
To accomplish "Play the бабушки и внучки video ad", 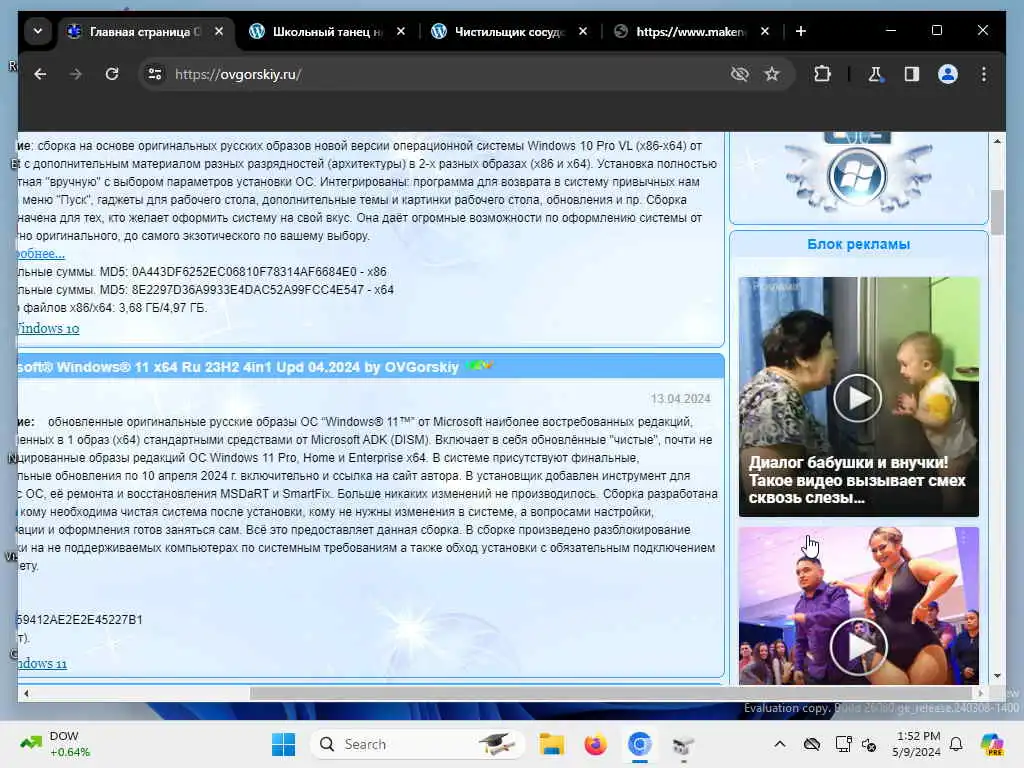I will pos(857,398).
